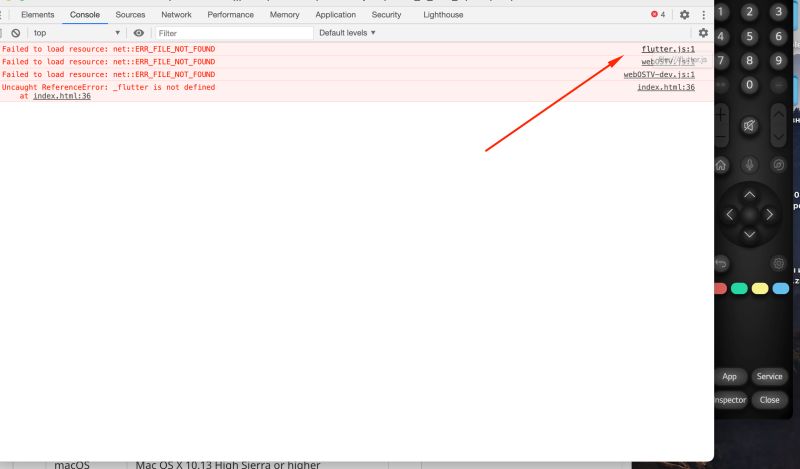800x469 pixels.
Task: Open the DevTools three-dot more menu
Action: [704, 15]
